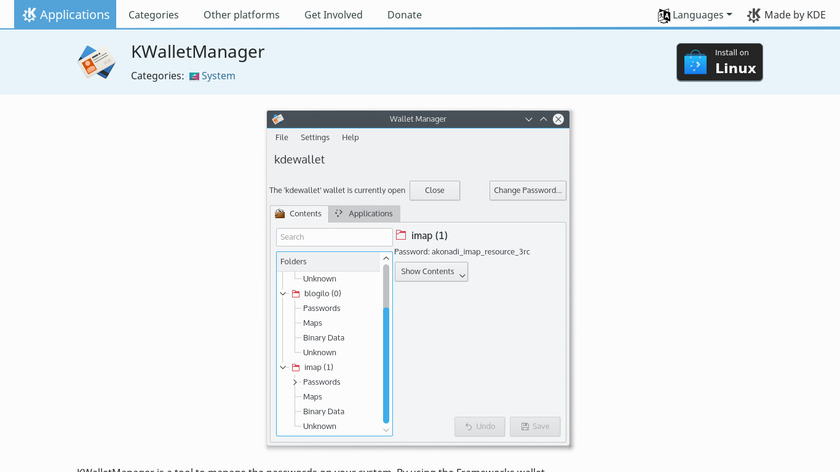Click the Applications tab icon

point(339,213)
